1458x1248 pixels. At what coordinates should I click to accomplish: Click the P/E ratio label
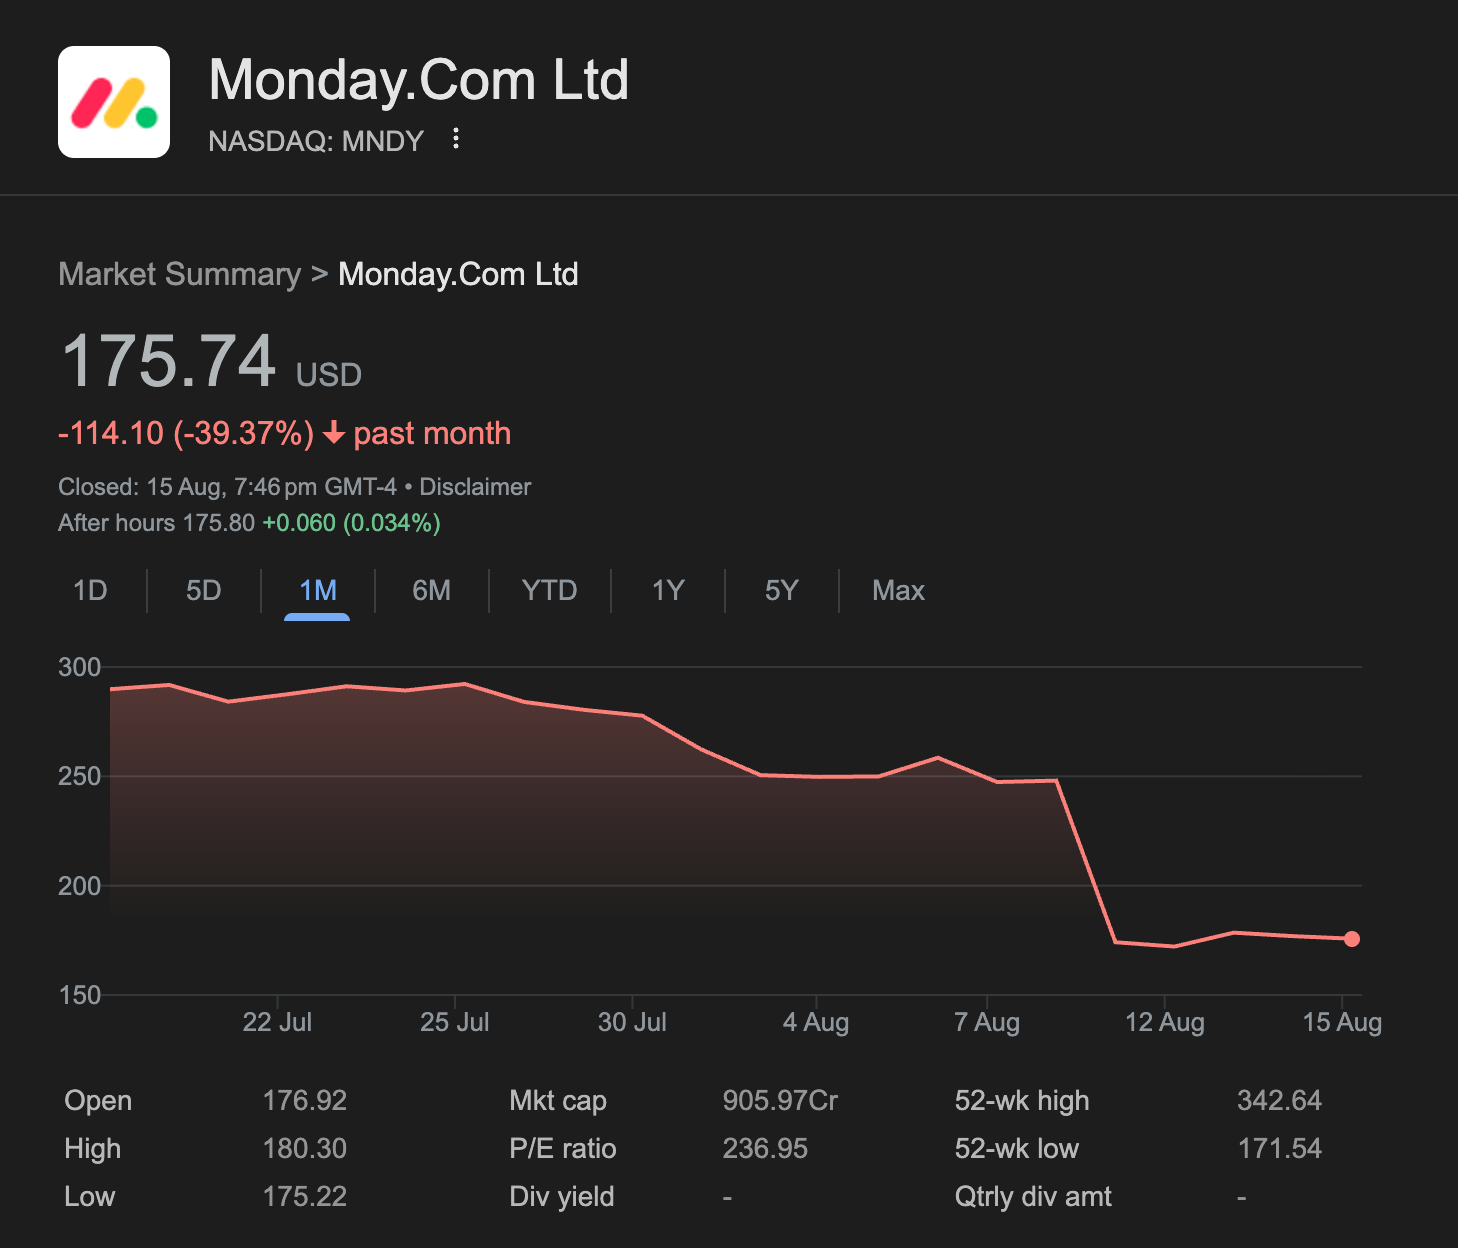(x=563, y=1148)
